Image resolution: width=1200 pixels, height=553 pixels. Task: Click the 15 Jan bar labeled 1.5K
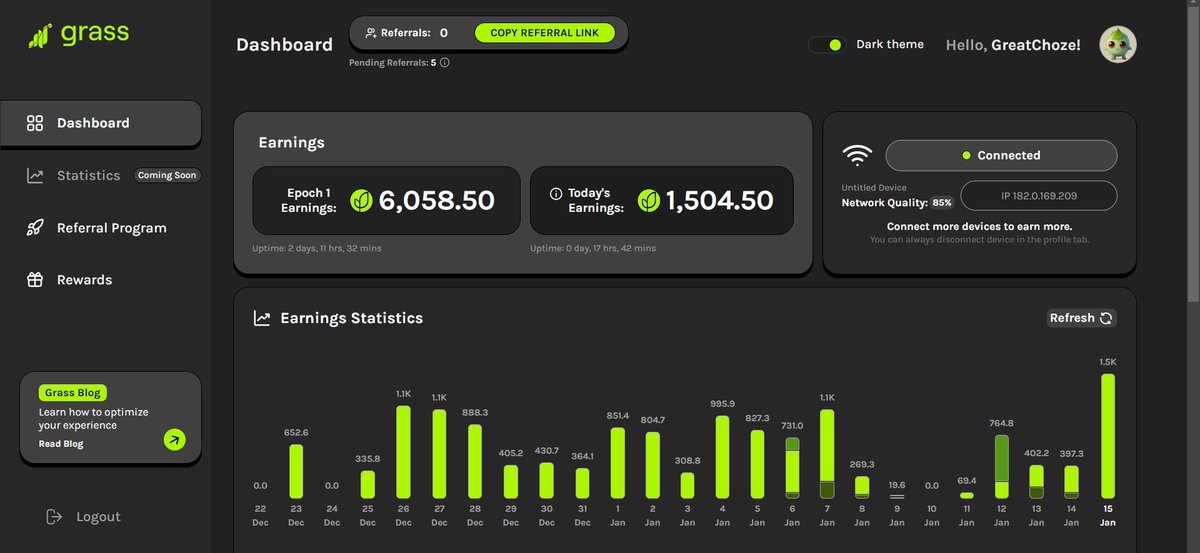[1107, 436]
